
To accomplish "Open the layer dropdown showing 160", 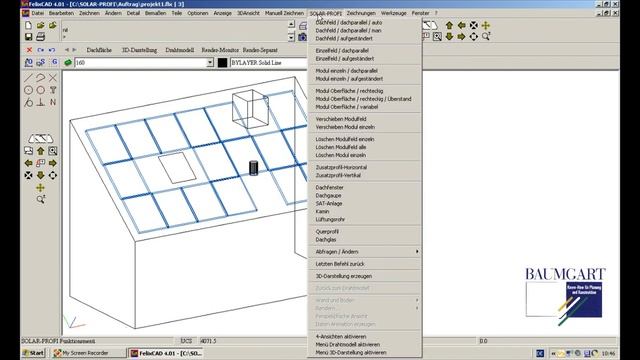I will pos(210,62).
